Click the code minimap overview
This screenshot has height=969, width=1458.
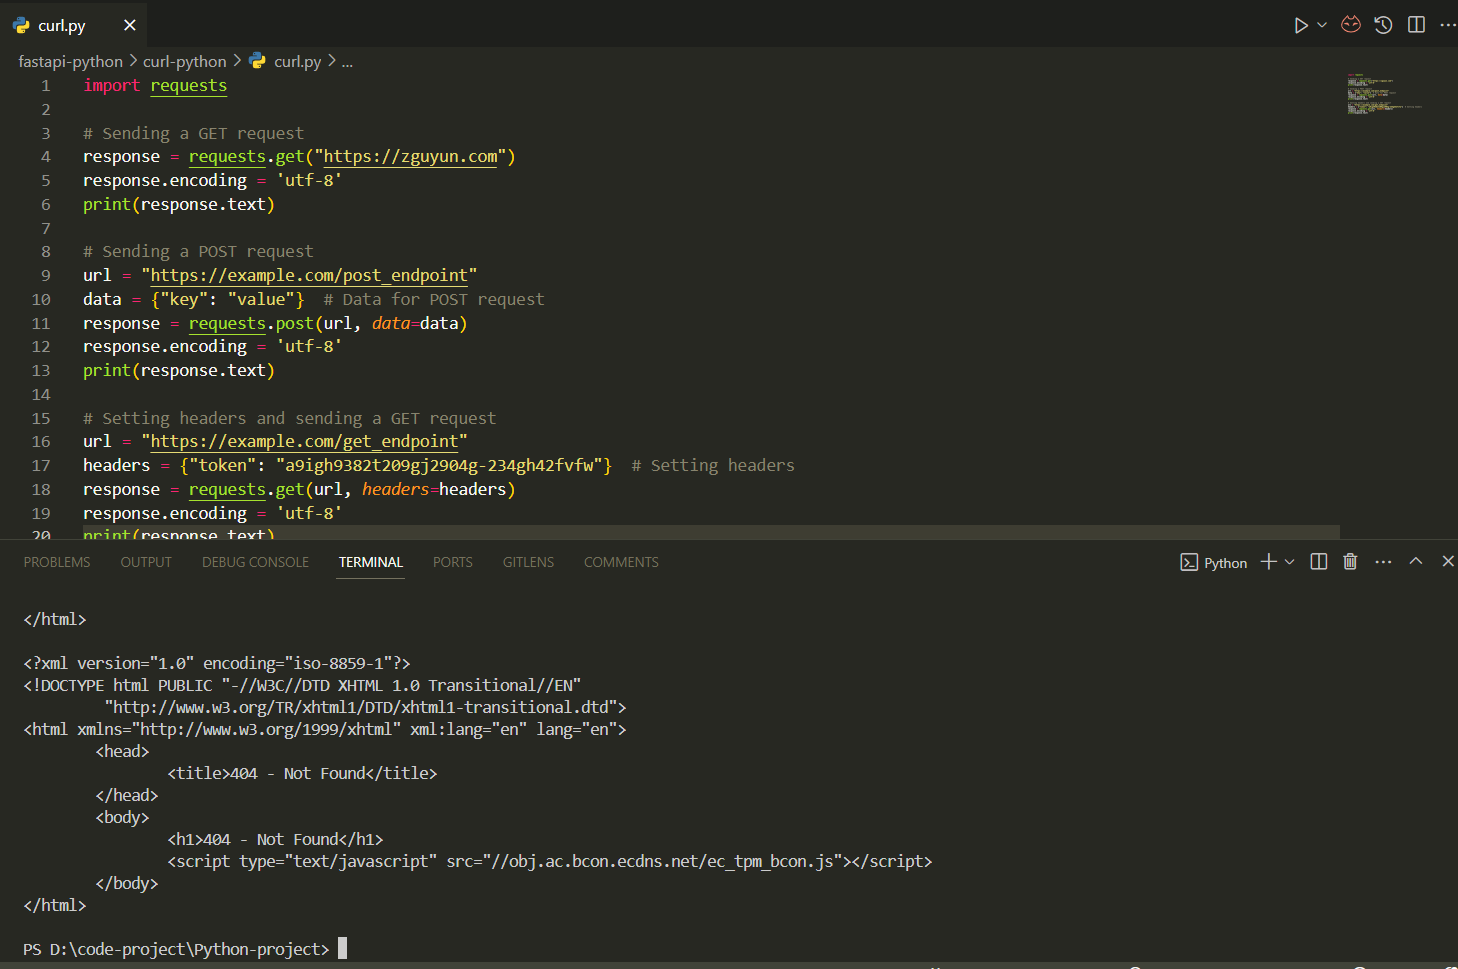click(1385, 94)
